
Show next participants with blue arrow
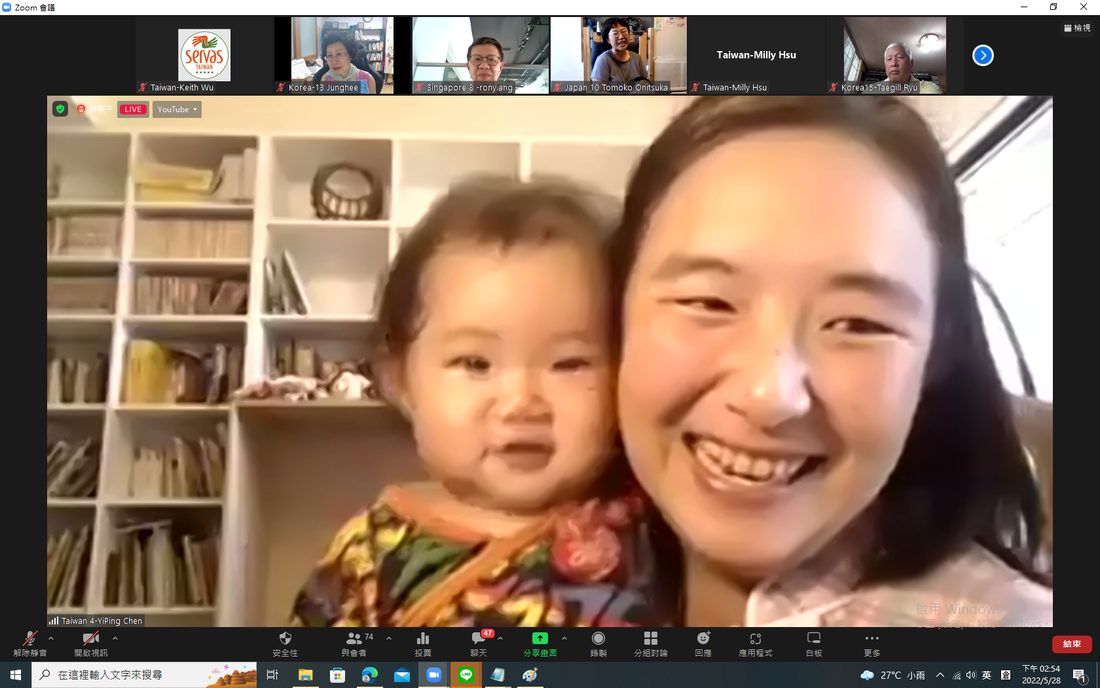[x=983, y=55]
